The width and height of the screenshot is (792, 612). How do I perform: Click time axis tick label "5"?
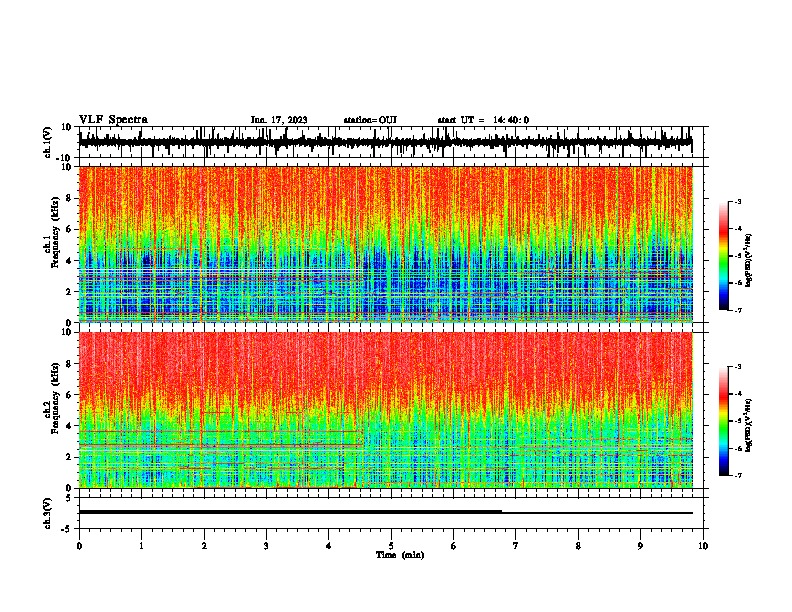tap(391, 546)
